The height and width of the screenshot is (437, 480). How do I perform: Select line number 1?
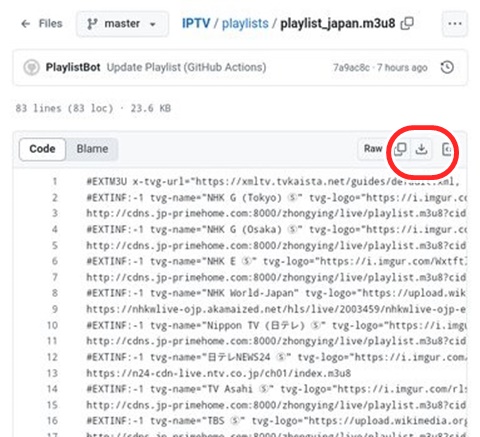coord(54,182)
